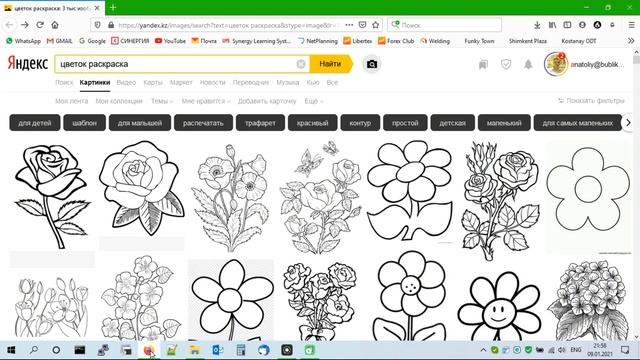Click the shield protection icon in the Yandex header

[506, 64]
